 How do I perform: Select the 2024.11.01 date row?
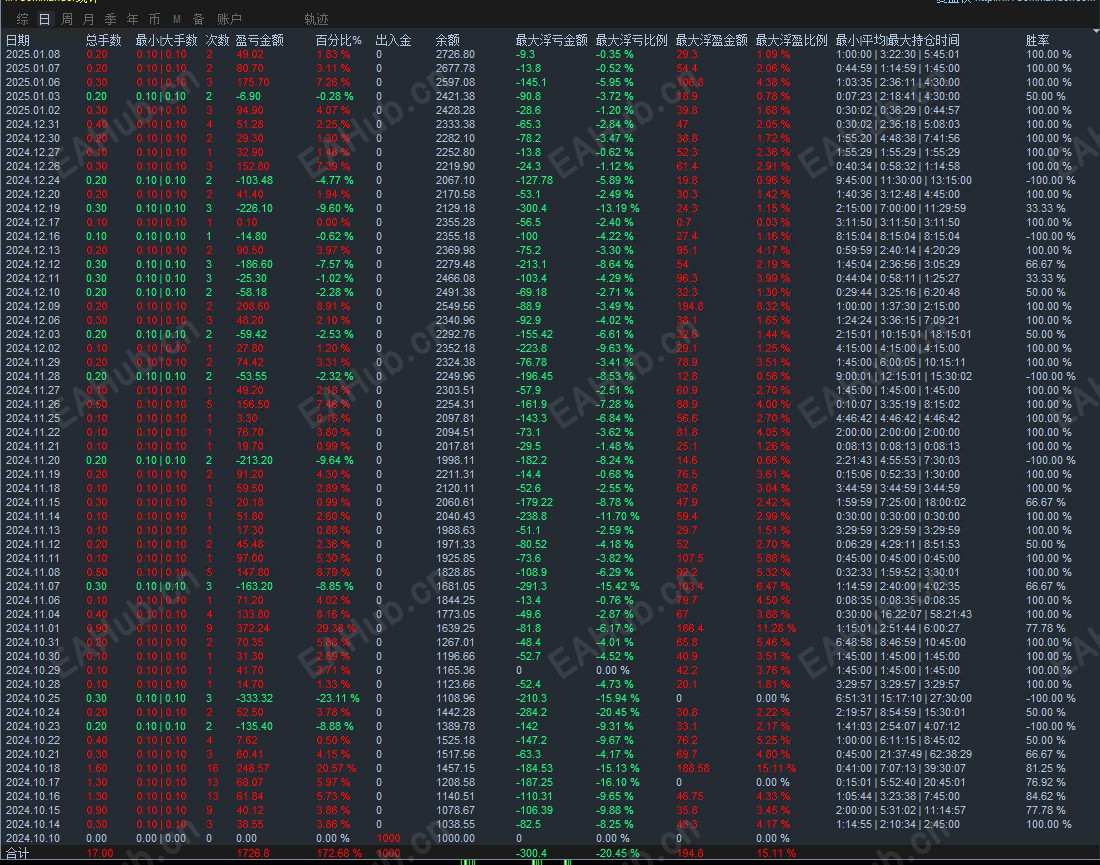tap(33, 628)
